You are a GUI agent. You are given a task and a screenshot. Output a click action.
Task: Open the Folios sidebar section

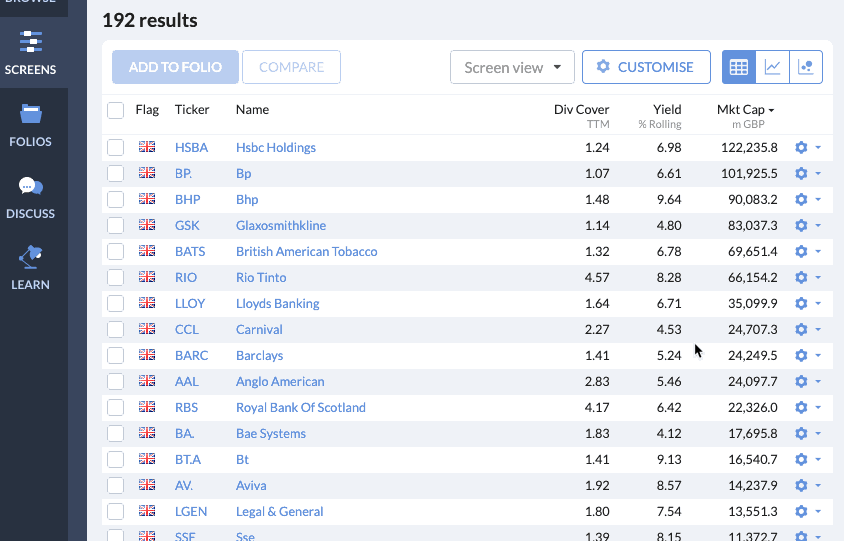tap(31, 125)
